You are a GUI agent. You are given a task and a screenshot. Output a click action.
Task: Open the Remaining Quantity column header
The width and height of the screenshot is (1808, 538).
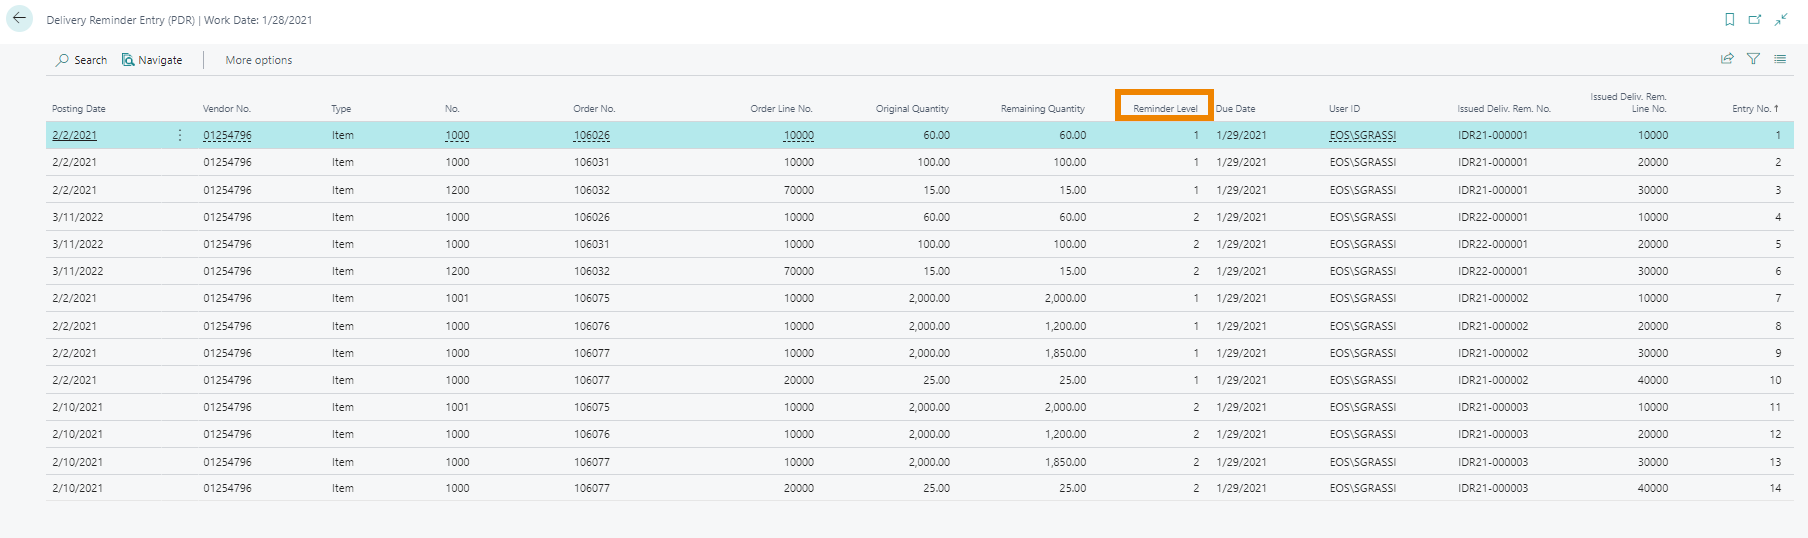(1042, 108)
